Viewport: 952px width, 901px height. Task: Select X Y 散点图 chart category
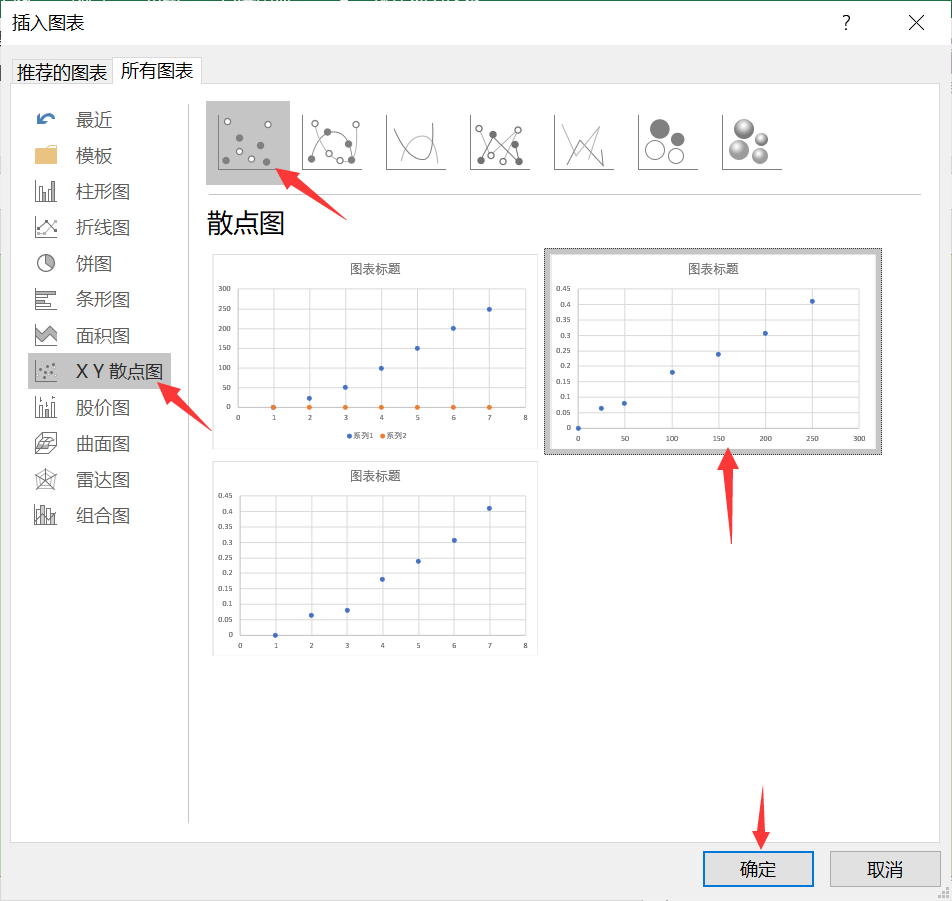coord(99,371)
